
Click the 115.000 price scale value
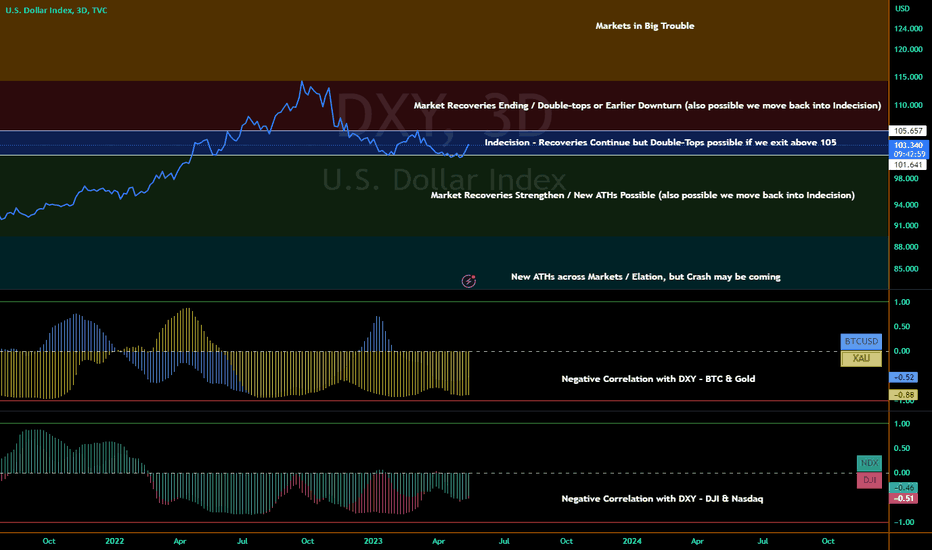(908, 77)
